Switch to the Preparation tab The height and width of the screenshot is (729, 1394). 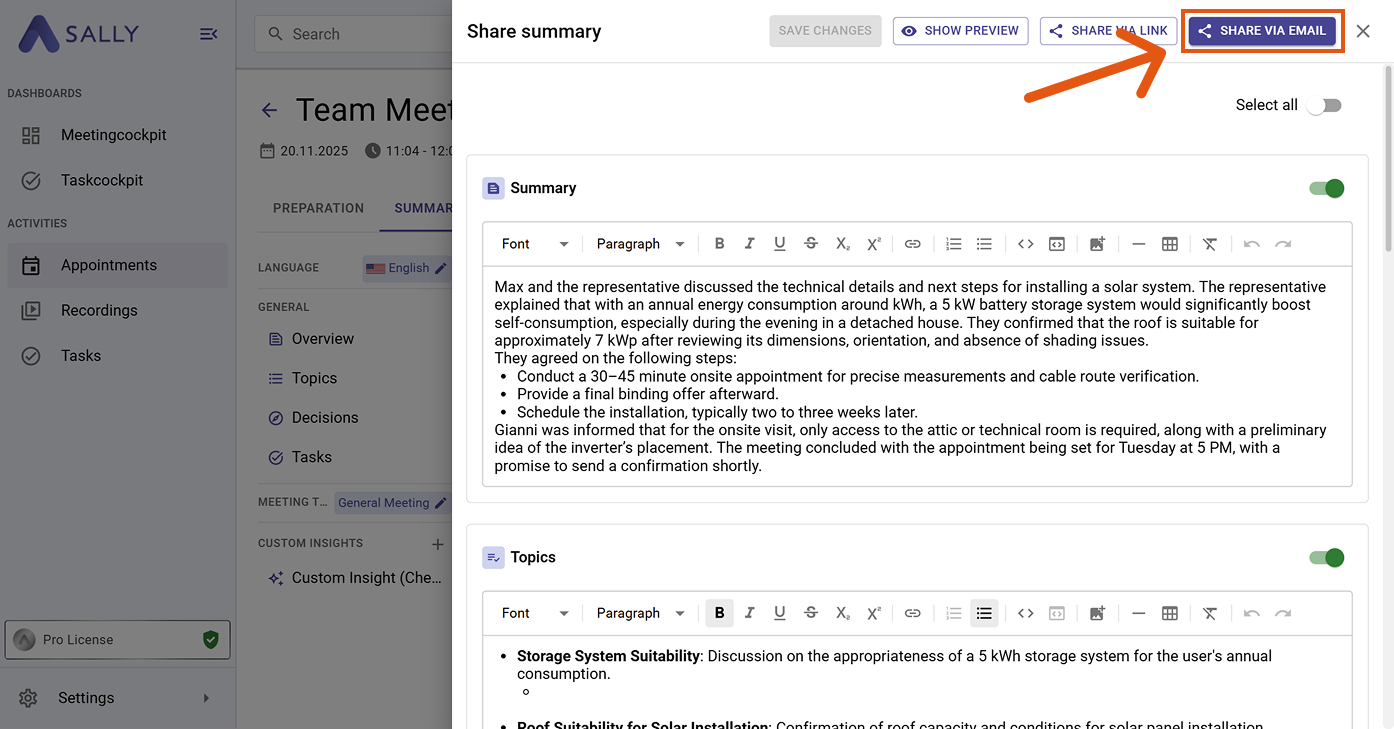coord(318,208)
